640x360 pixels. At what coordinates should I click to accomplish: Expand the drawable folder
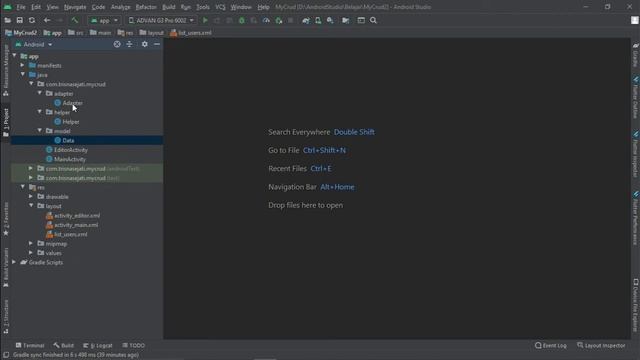pos(31,197)
